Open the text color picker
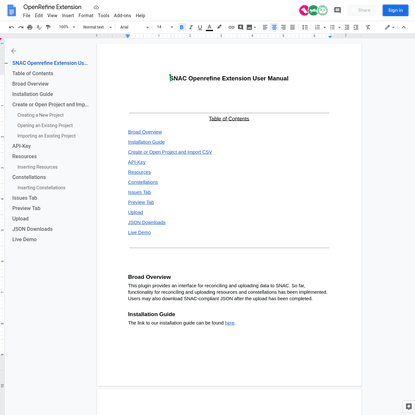This screenshot has width=415, height=415. click(x=209, y=27)
